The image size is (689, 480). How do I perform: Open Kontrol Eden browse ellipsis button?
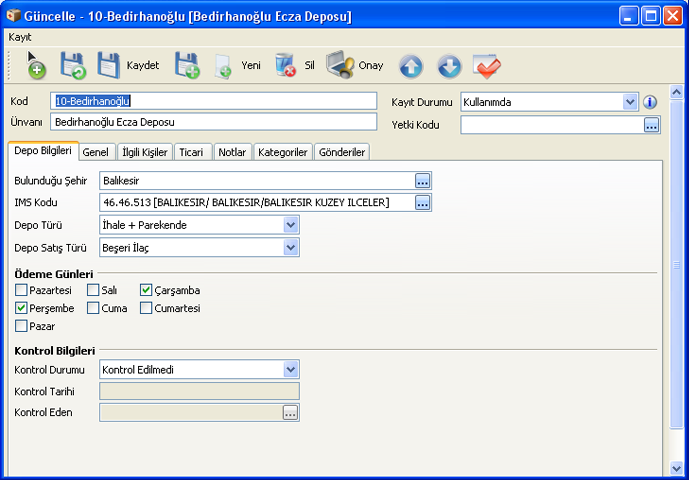tap(290, 412)
